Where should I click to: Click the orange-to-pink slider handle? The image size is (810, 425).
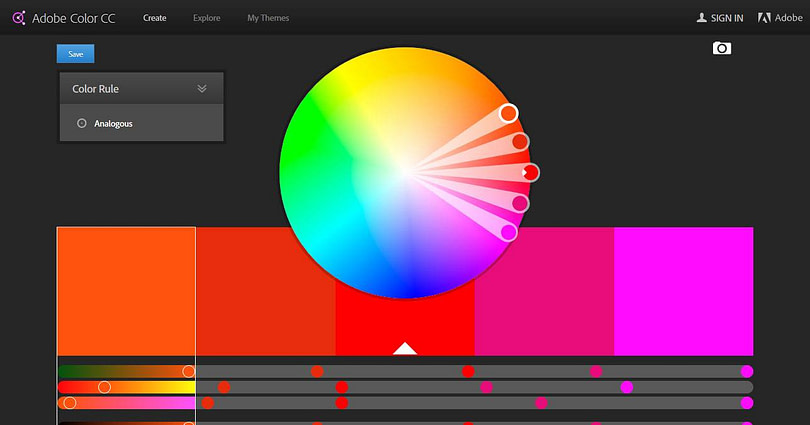[70, 403]
